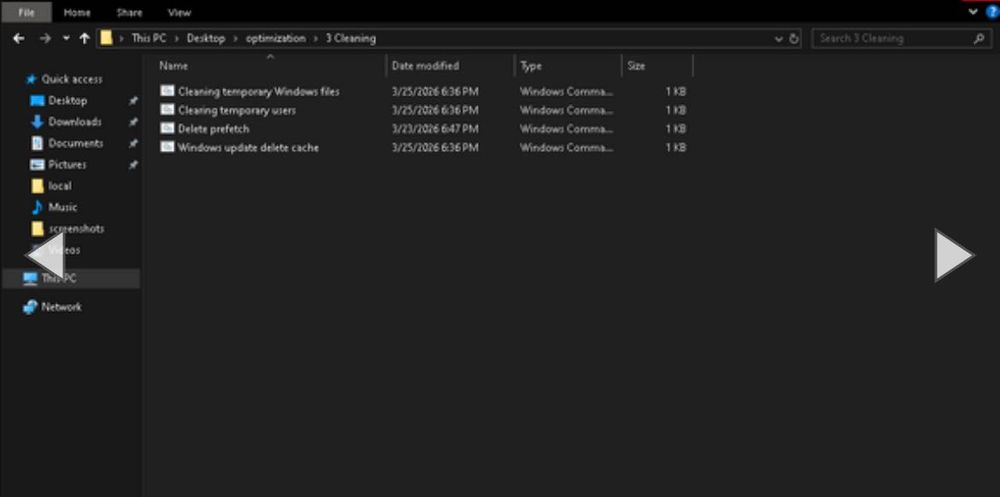The image size is (1000, 497).
Task: Open Pictures in the navigation pane
Action: (x=67, y=165)
